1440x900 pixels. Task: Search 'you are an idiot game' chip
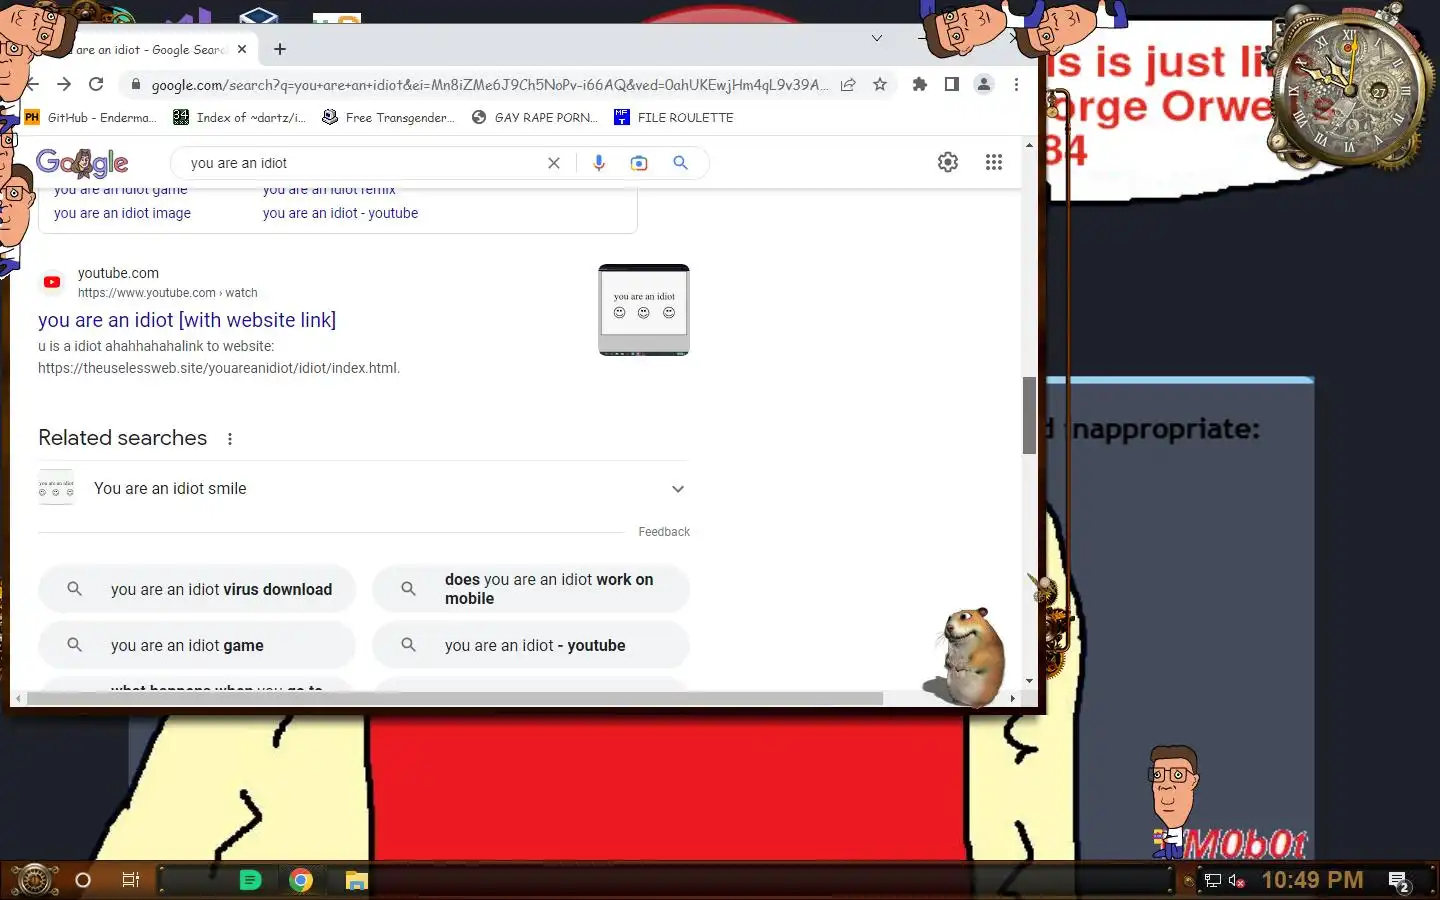tap(197, 646)
